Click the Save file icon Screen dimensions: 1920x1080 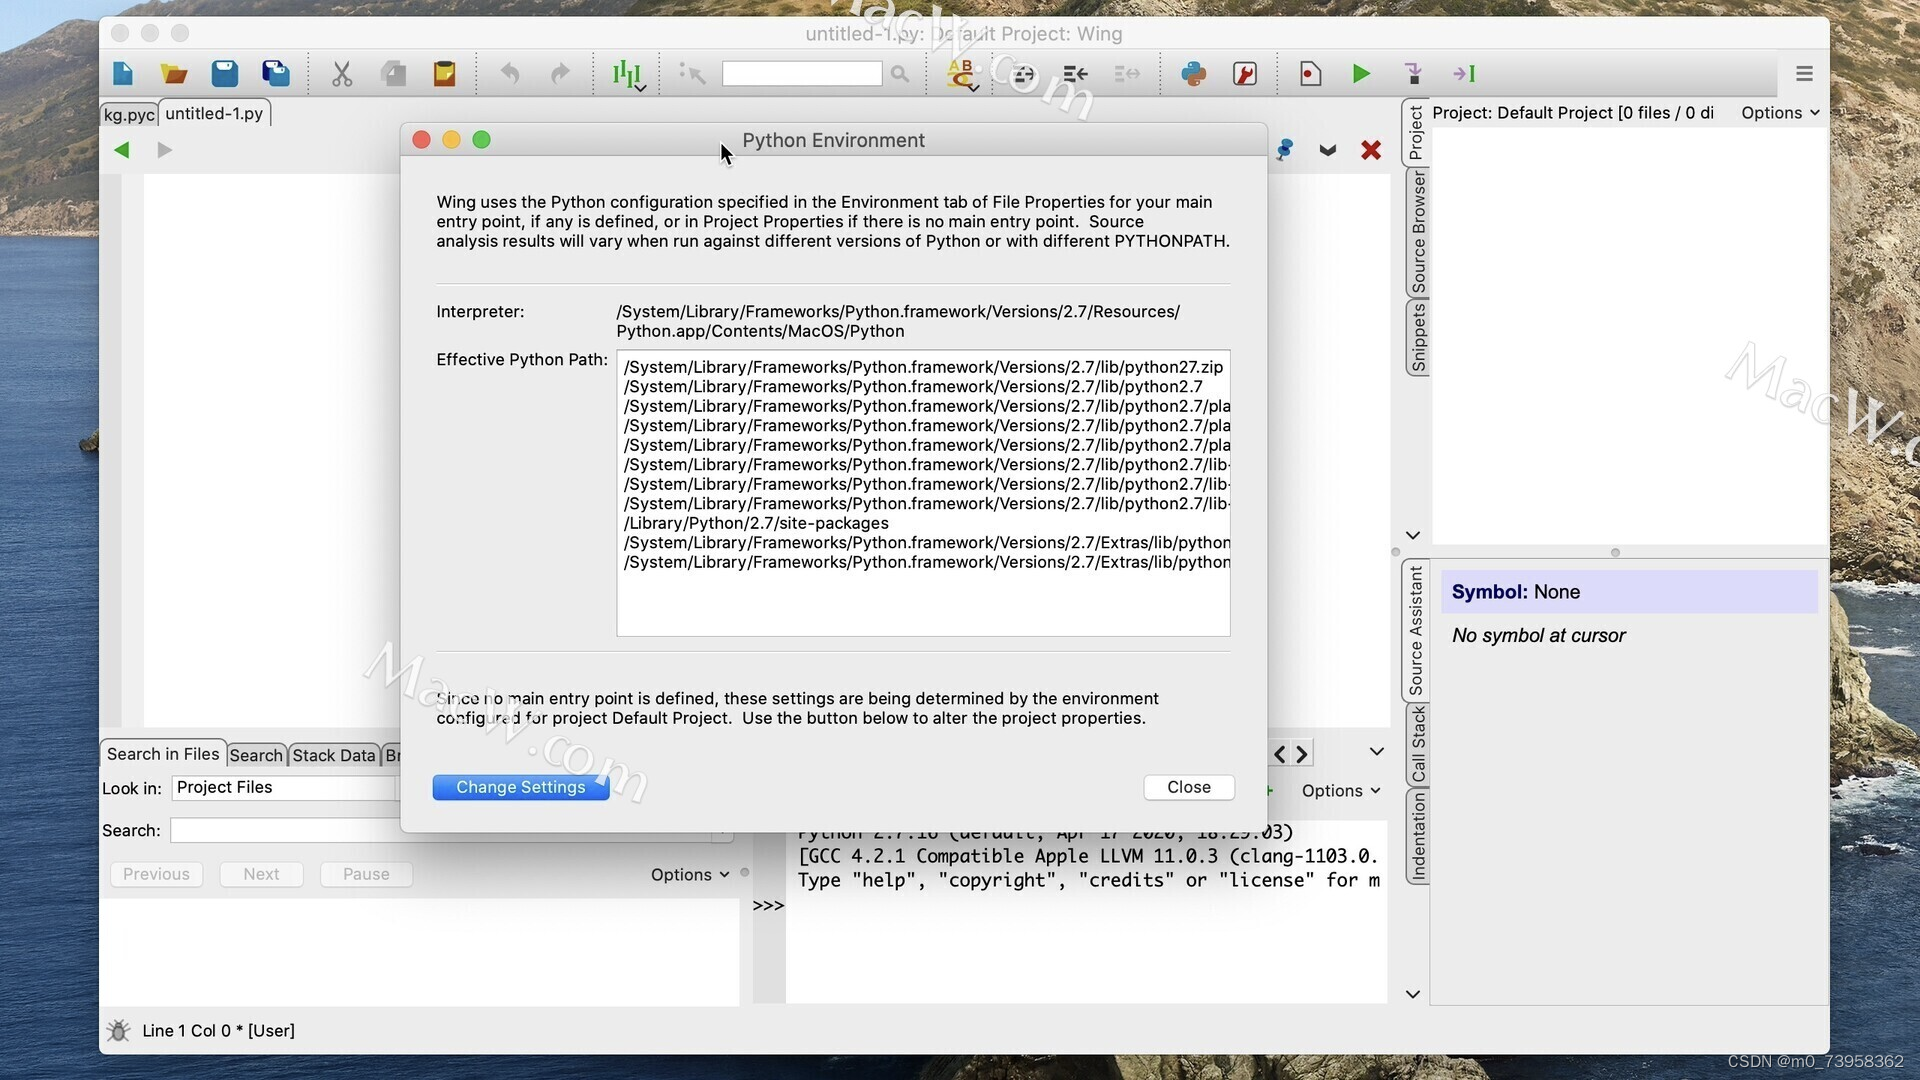(x=223, y=73)
